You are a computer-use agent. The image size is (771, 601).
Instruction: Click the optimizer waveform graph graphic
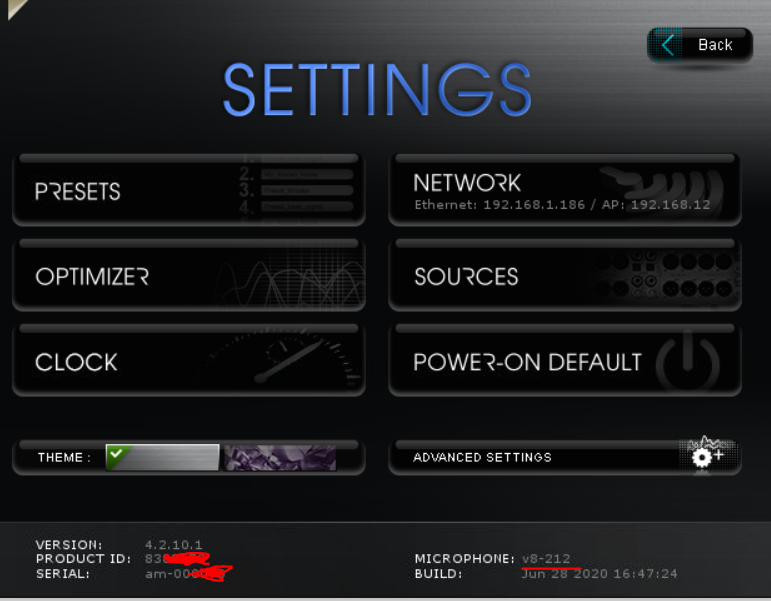[289, 278]
